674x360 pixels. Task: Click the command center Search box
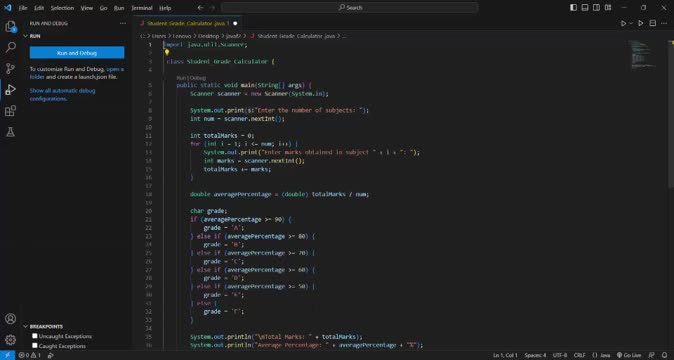[x=349, y=8]
